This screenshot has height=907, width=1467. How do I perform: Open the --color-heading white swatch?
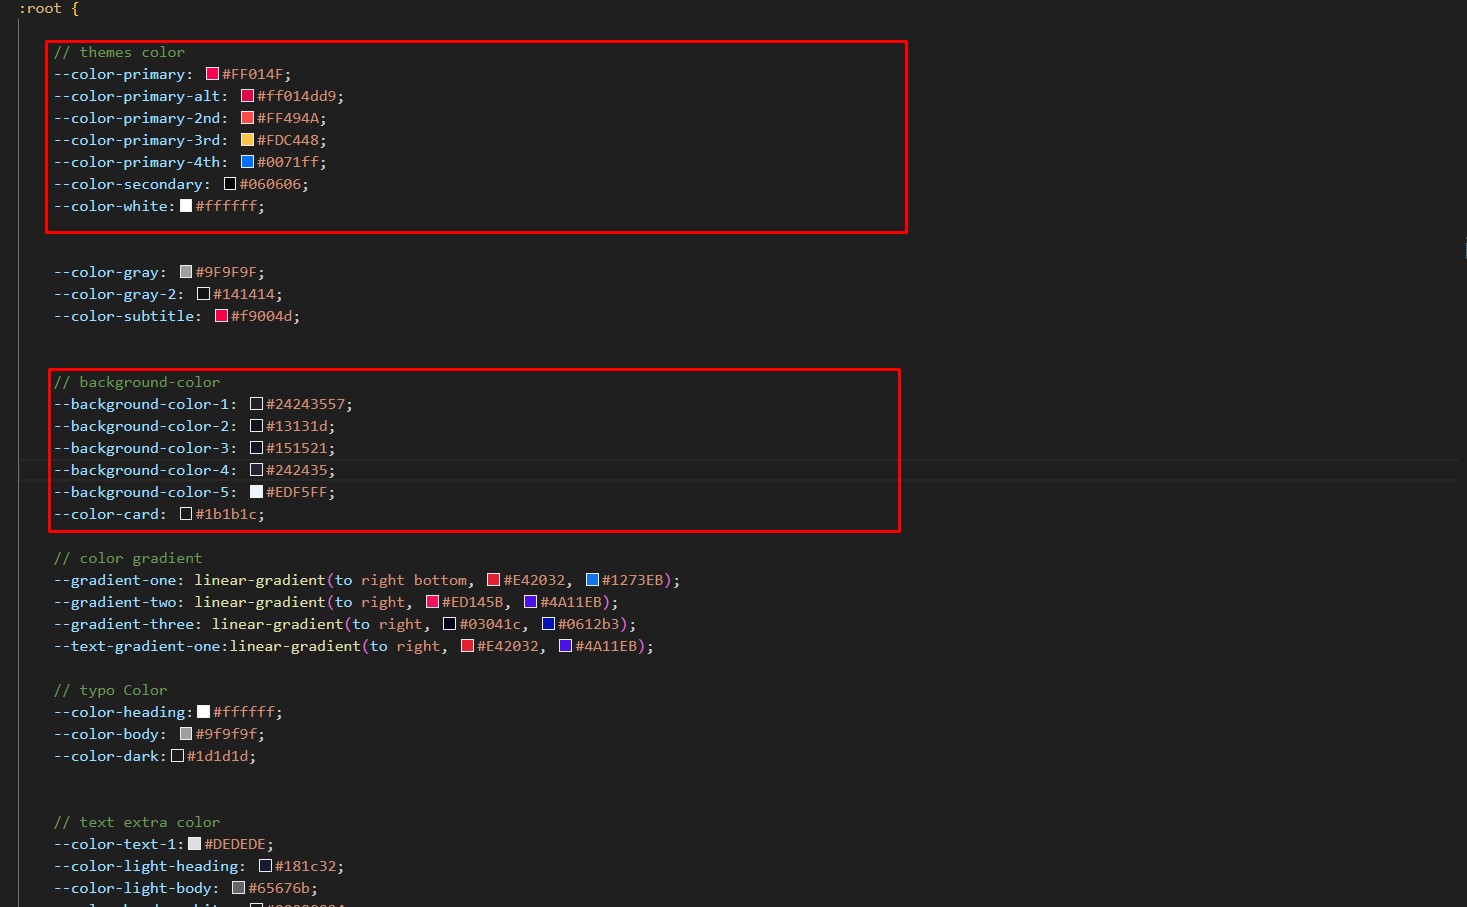pyautogui.click(x=203, y=712)
